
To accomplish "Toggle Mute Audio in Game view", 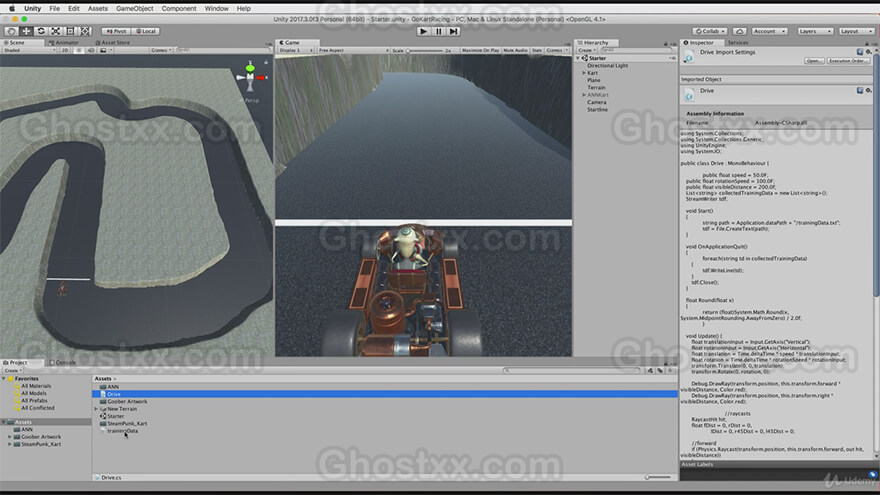I will point(515,51).
